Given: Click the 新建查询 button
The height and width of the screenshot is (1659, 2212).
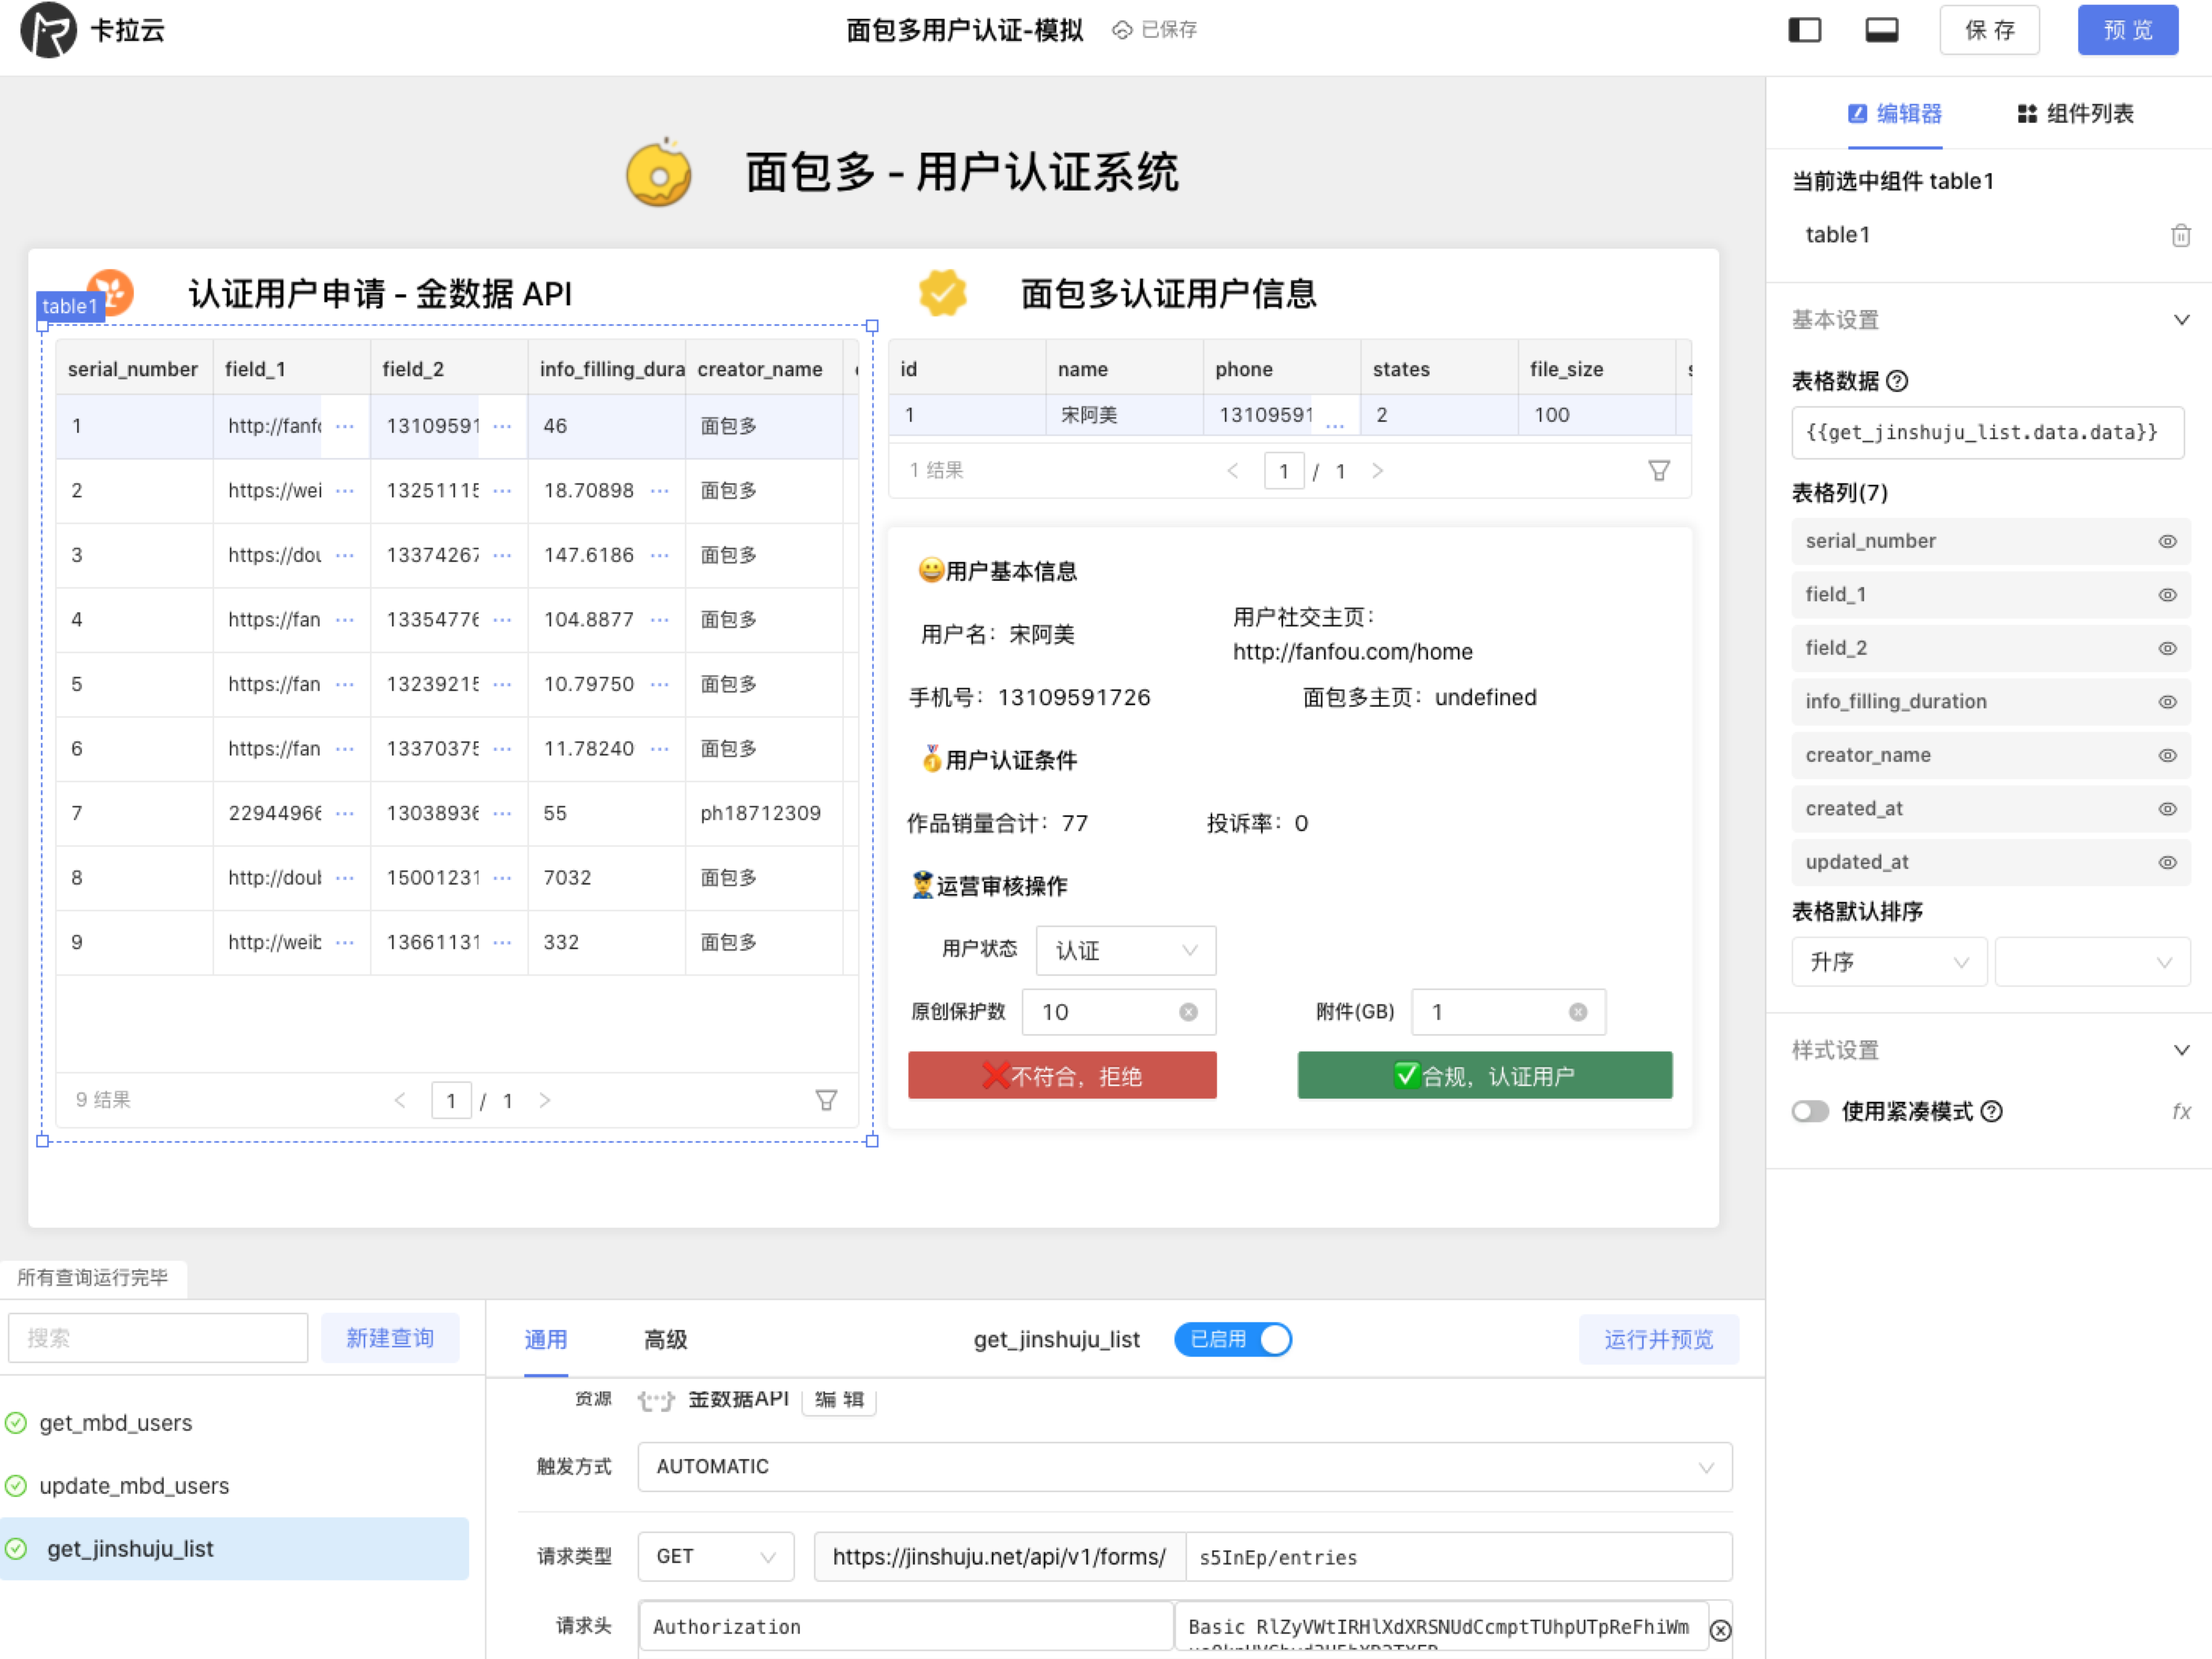Looking at the screenshot, I should (390, 1338).
